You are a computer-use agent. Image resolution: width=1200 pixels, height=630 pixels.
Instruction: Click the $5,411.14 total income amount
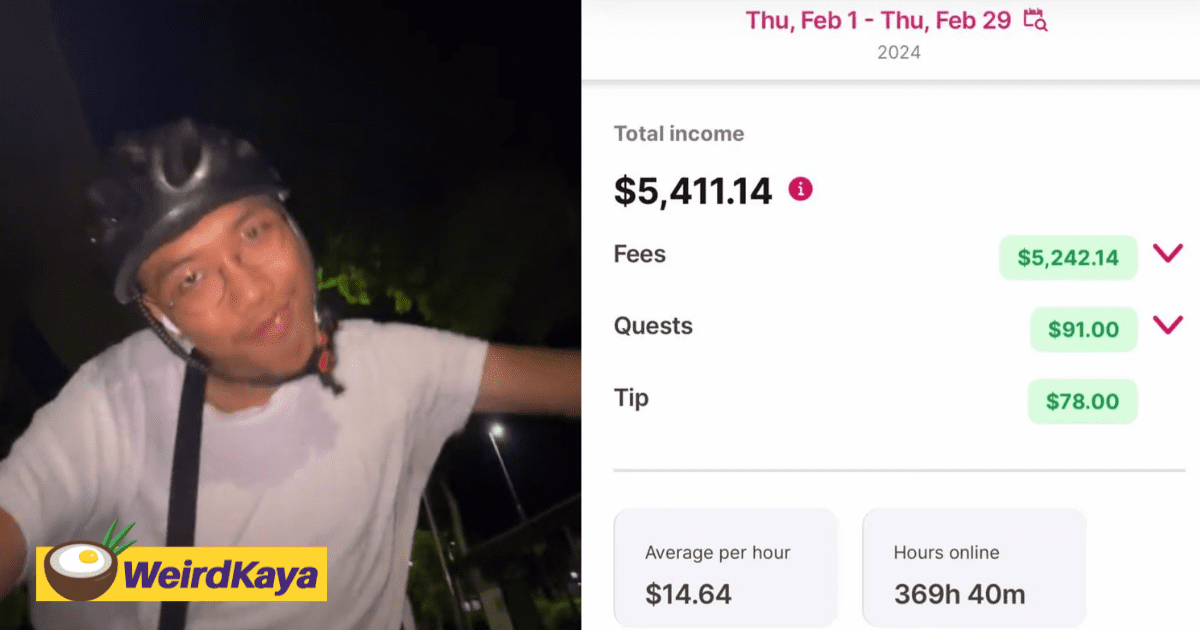[x=692, y=189]
